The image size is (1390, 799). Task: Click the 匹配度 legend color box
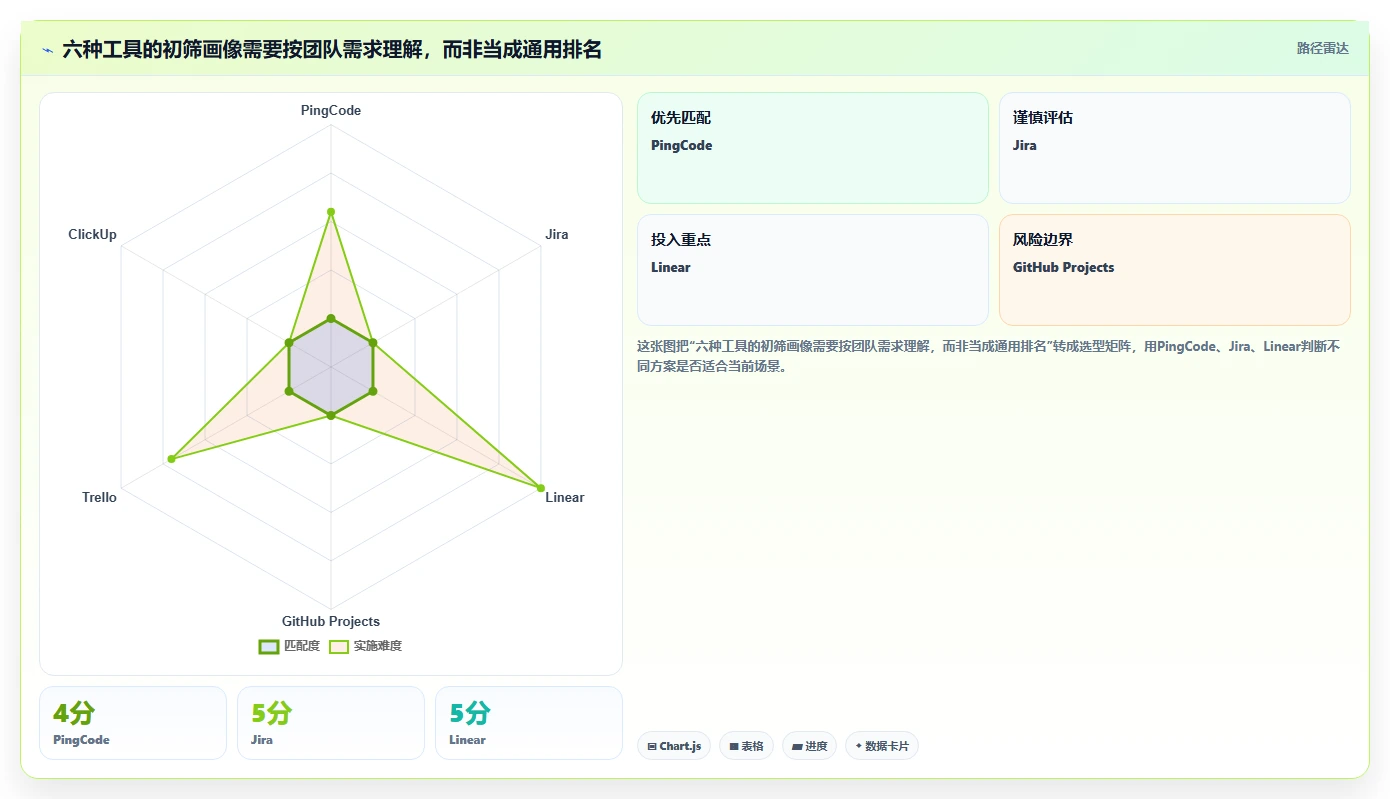click(268, 646)
